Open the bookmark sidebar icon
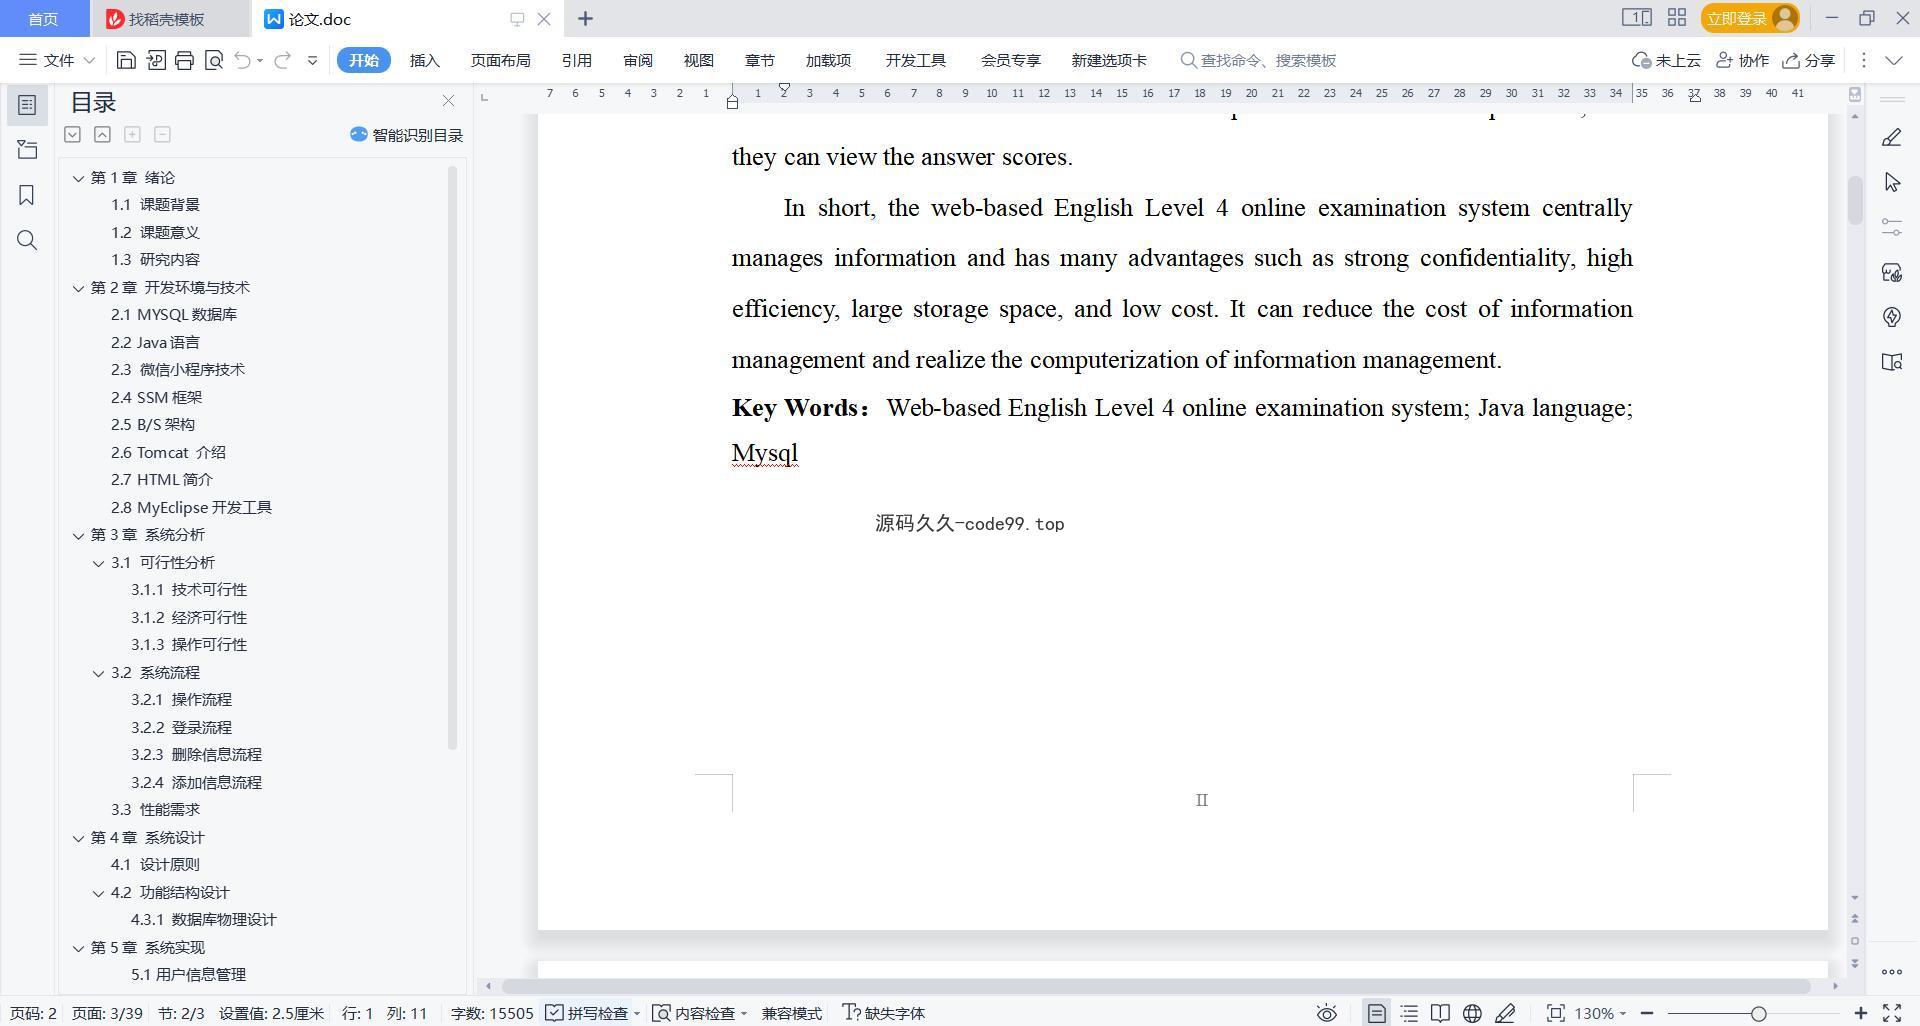This screenshot has height=1026, width=1920. tap(27, 195)
